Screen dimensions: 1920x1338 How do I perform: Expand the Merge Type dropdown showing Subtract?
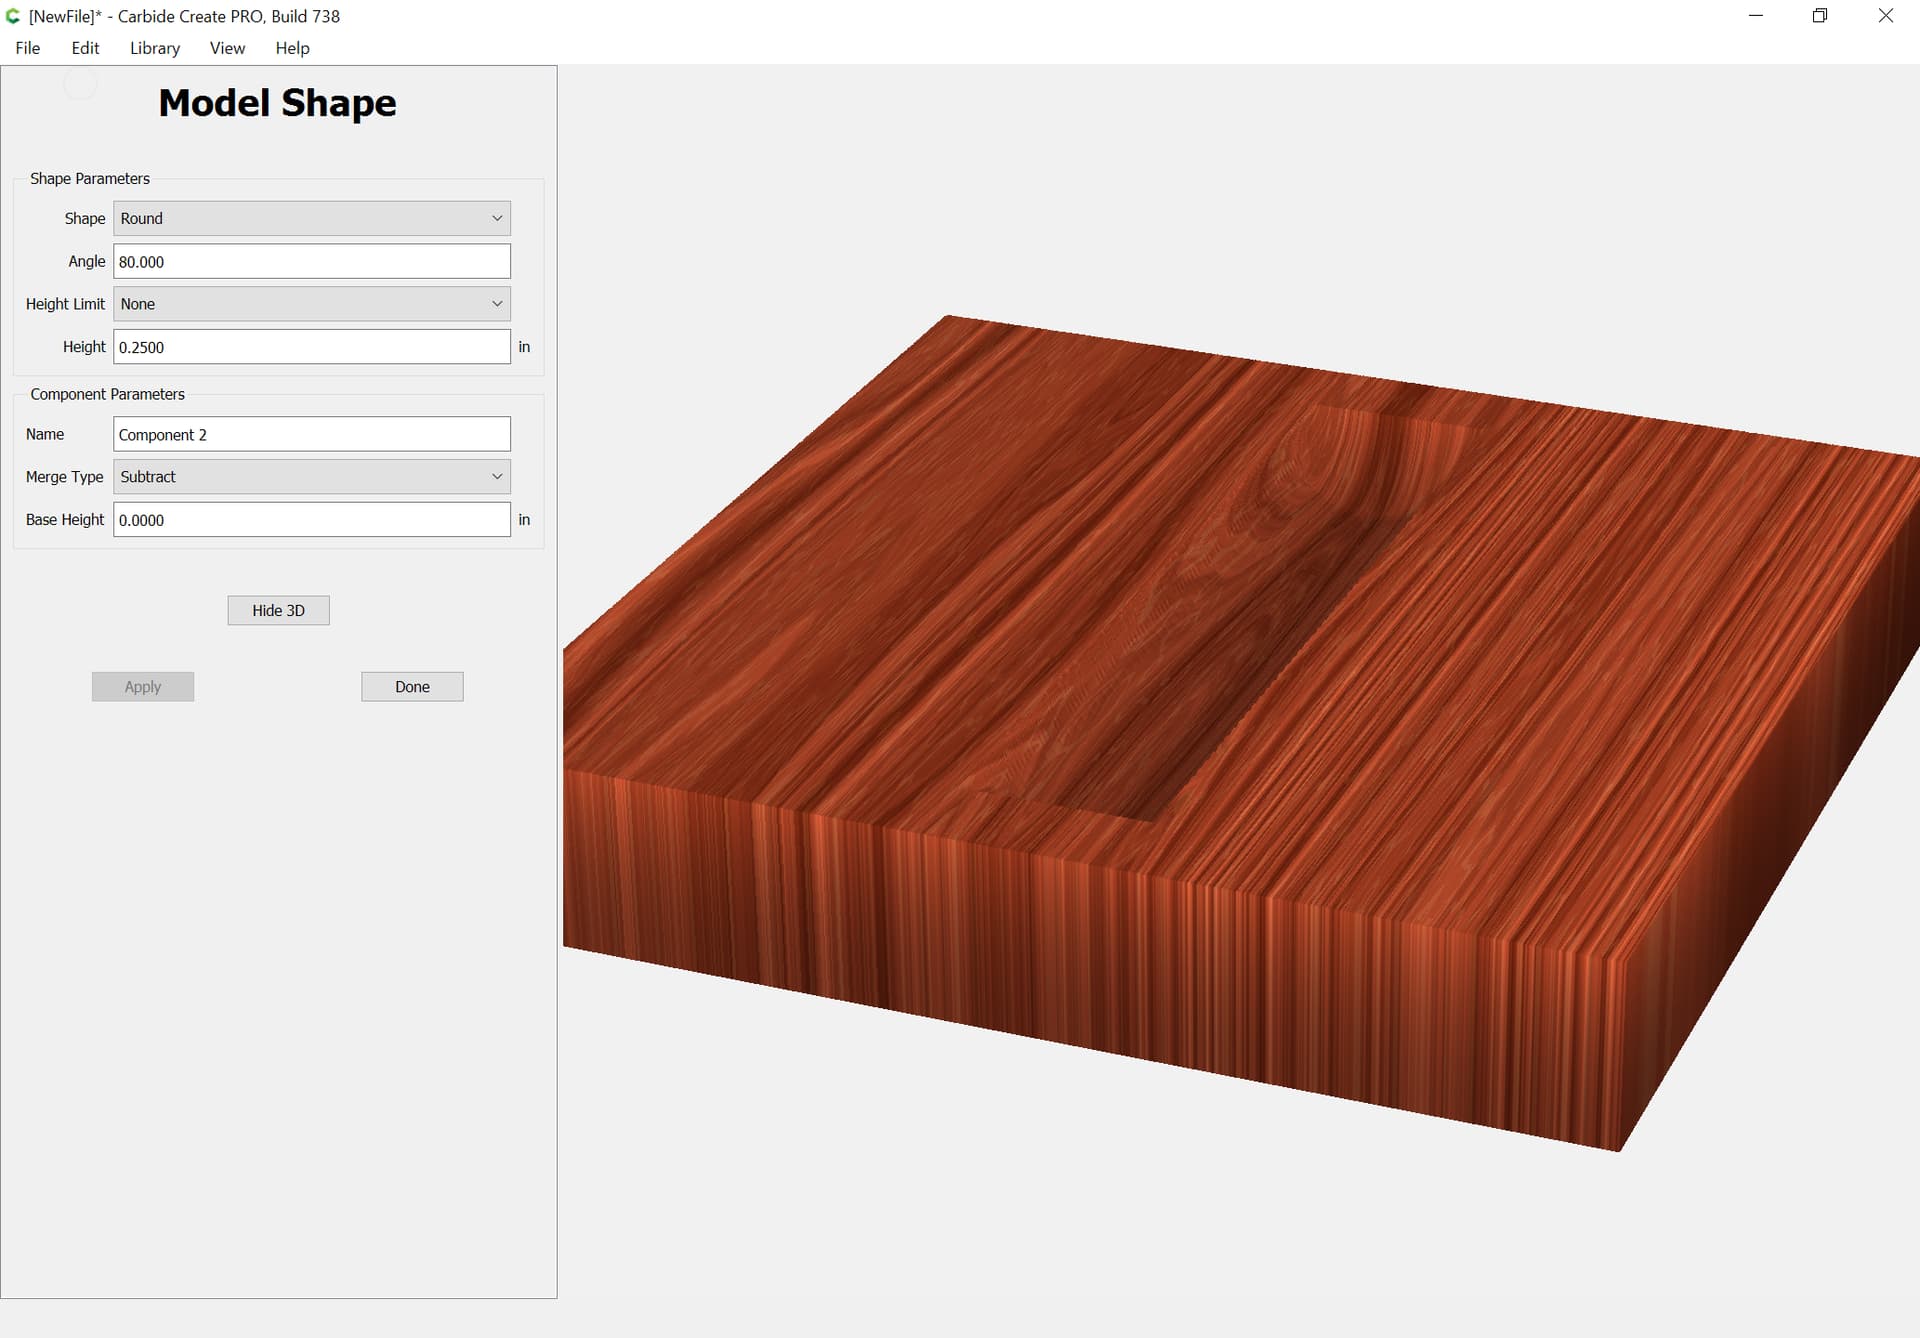click(312, 477)
